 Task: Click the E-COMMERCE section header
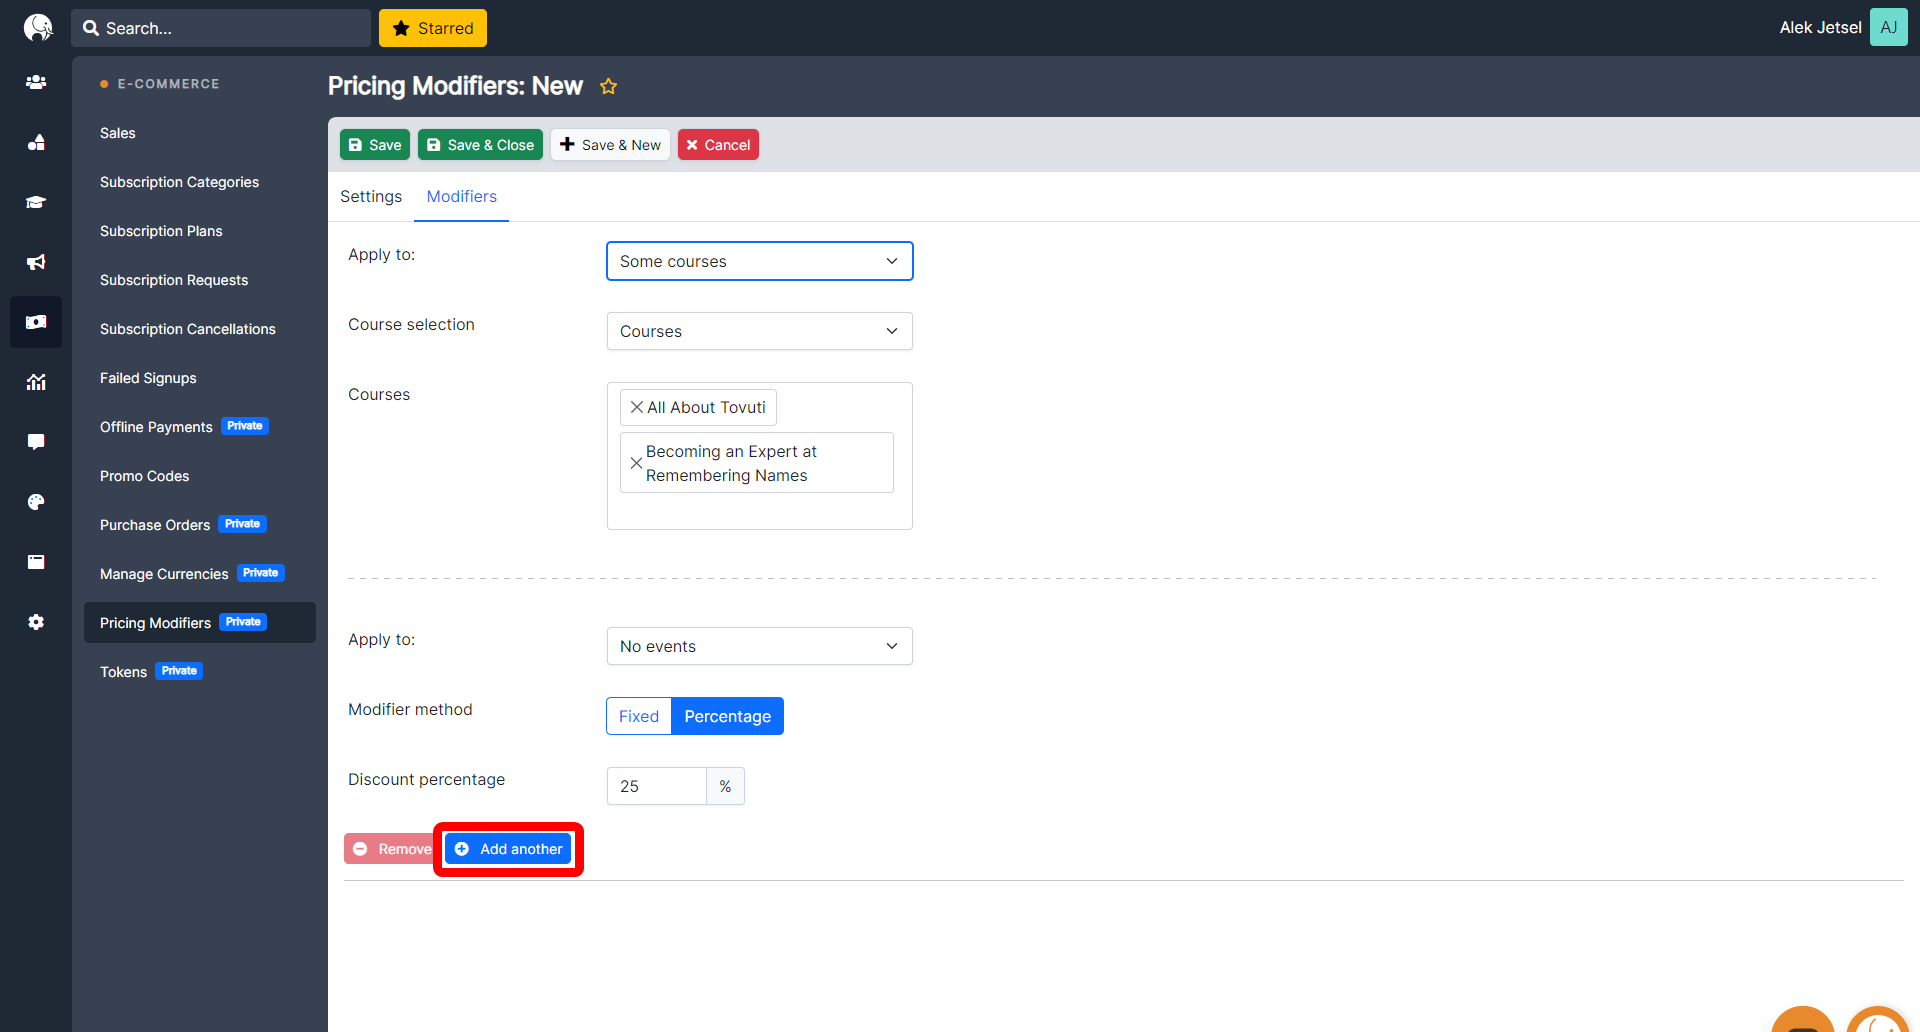168,84
